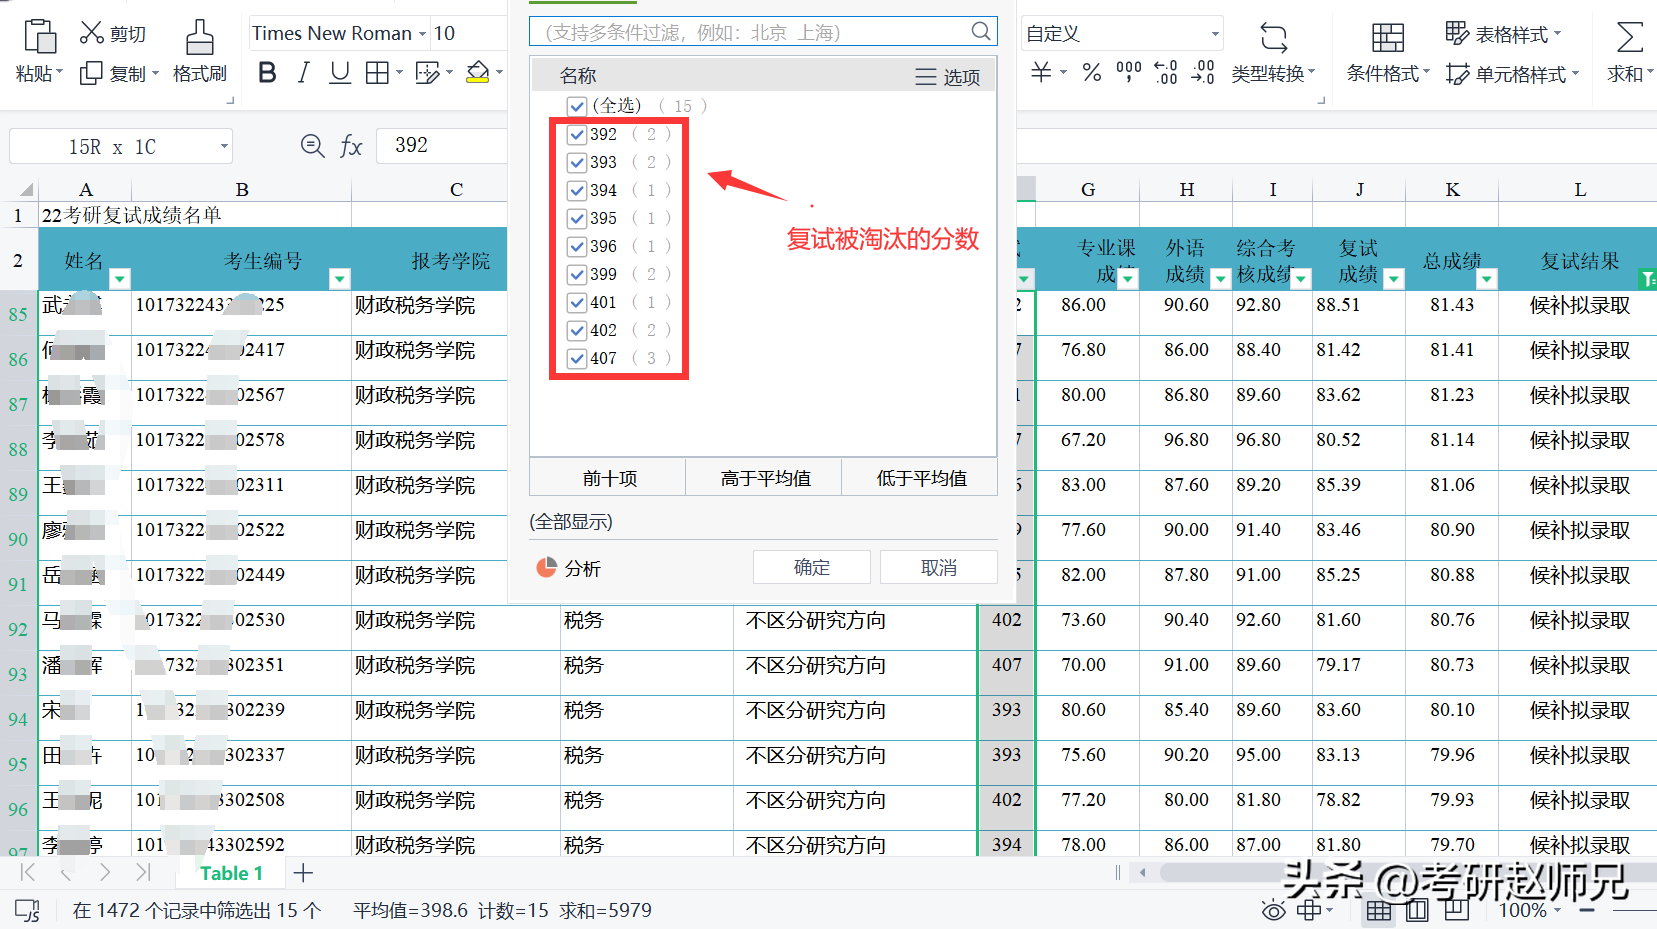Click the AutoSum (求和) icon
This screenshot has width=1657, height=929.
pyautogui.click(x=1629, y=51)
